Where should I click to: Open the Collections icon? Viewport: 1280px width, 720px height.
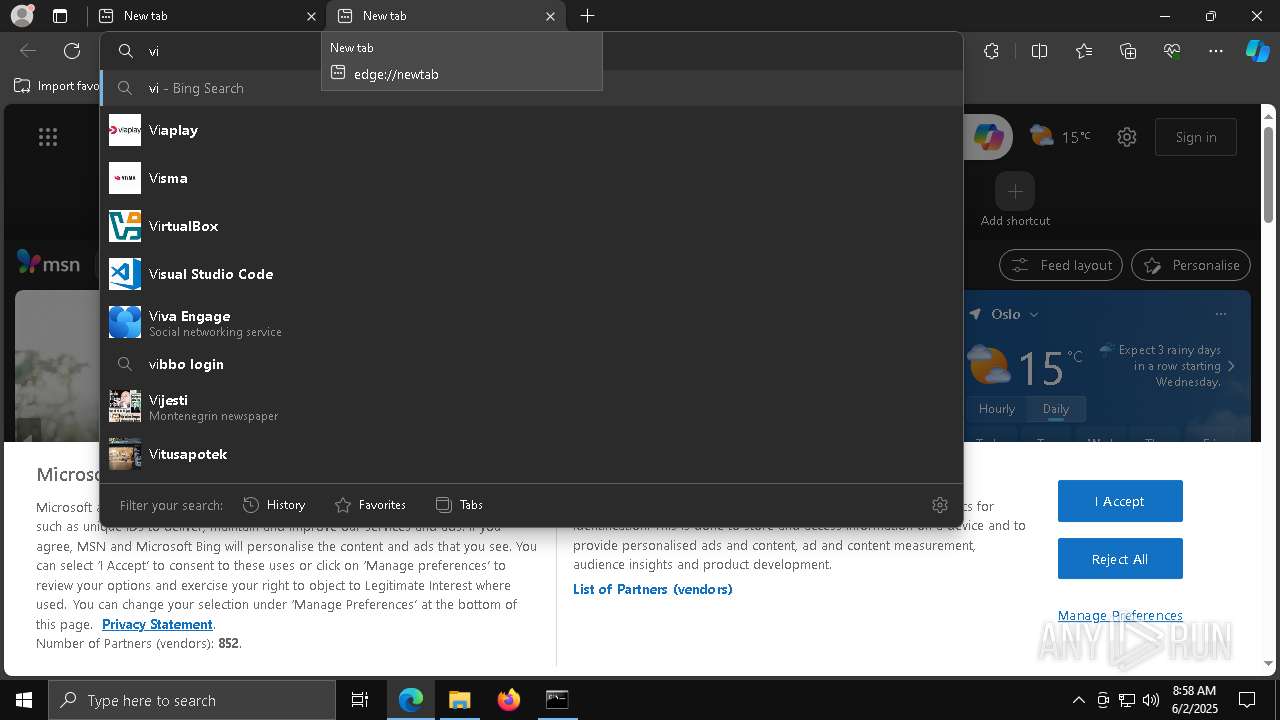click(x=1128, y=51)
